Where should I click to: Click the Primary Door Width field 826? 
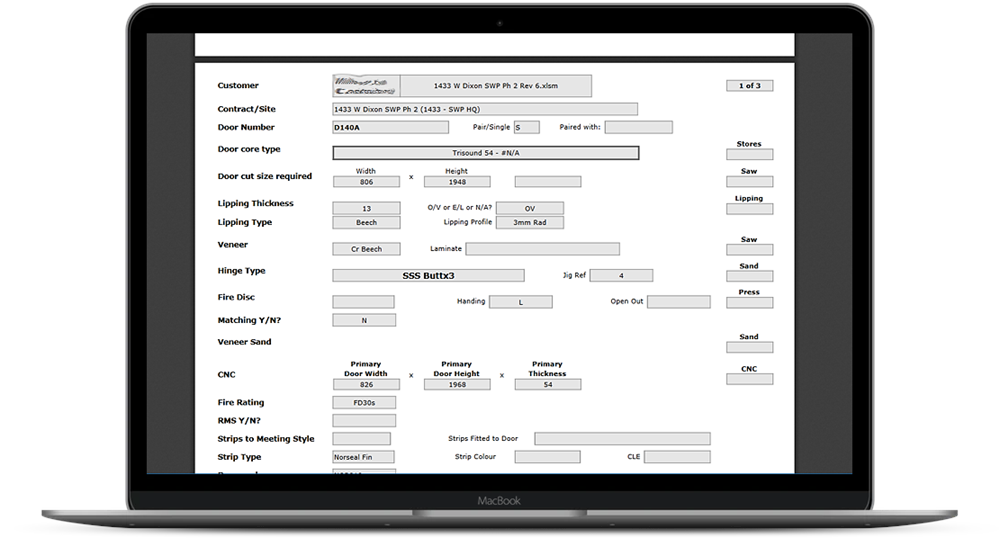tap(366, 384)
